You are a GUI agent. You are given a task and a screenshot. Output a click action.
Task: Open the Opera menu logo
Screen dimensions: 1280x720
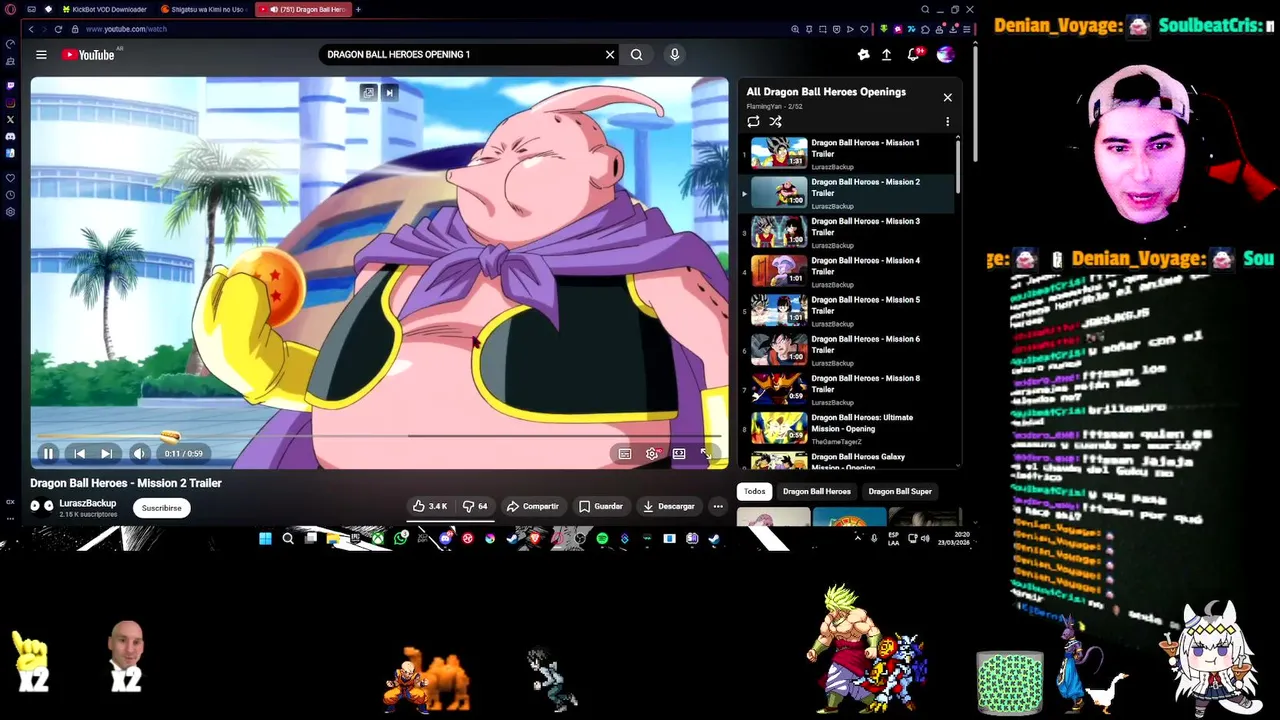coord(10,9)
